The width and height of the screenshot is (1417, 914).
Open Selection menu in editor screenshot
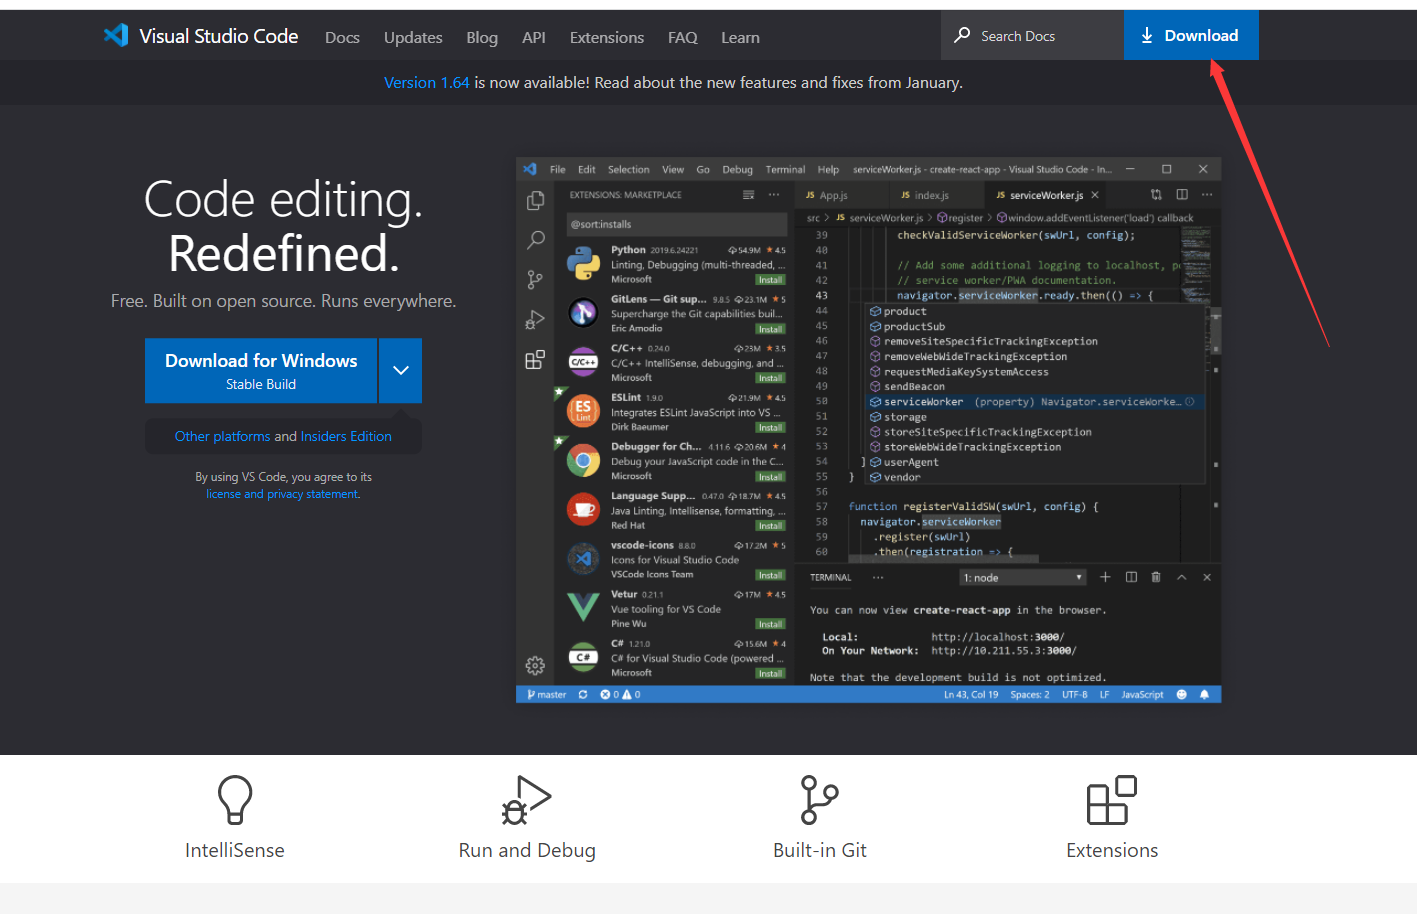coord(629,169)
